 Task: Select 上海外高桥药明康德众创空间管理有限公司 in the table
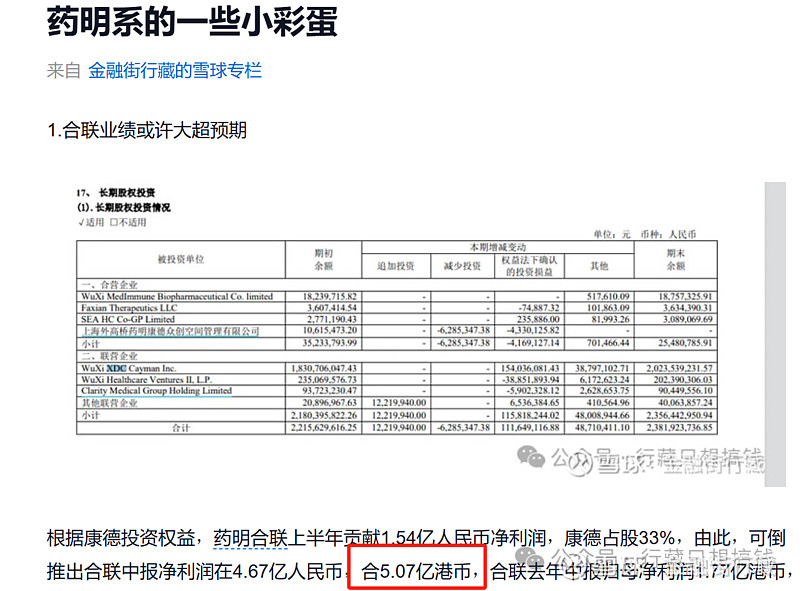point(170,331)
